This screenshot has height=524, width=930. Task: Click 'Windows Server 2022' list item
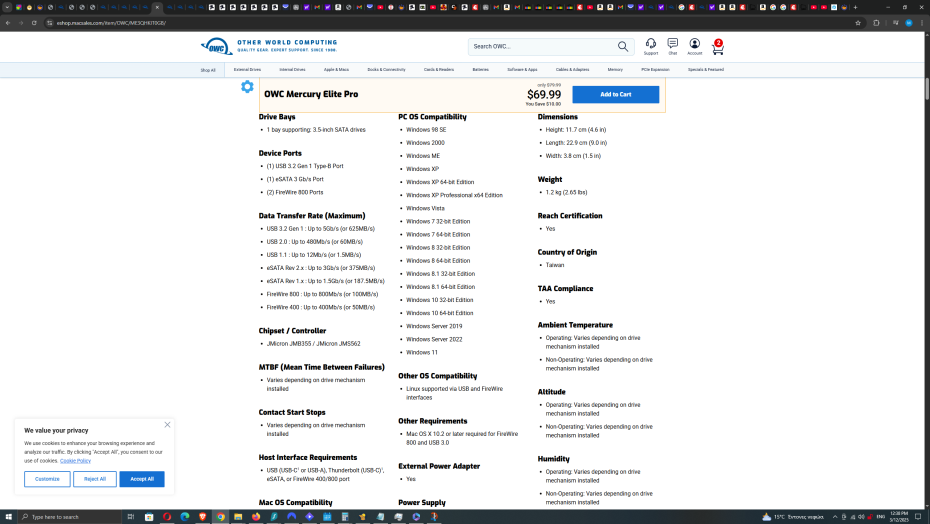click(434, 339)
